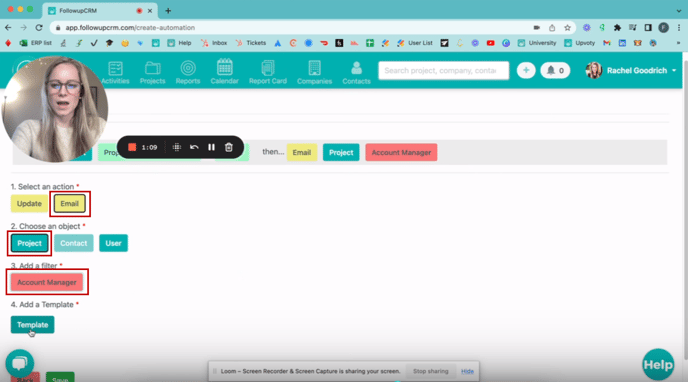Toggle the browser side panel icon
Image resolution: width=688 pixels, height=382 pixels.
click(648, 28)
